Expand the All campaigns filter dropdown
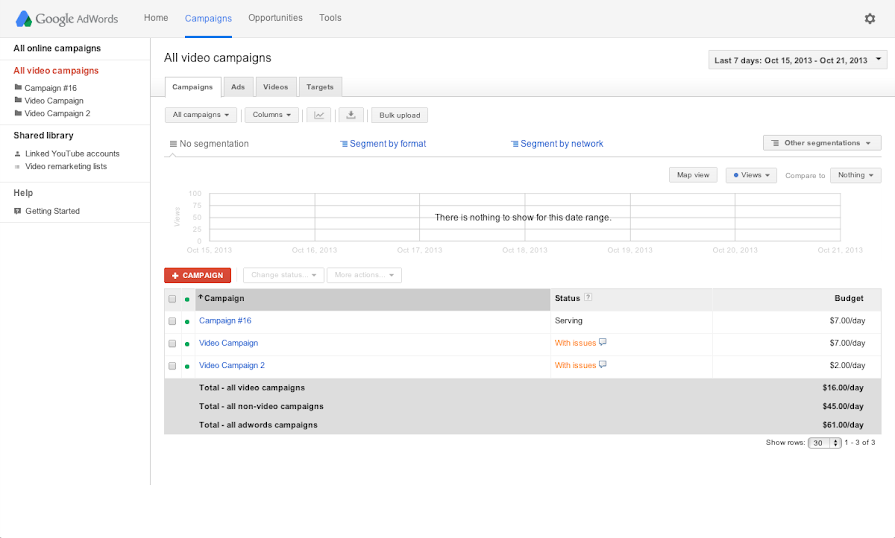895x538 pixels. [x=200, y=115]
